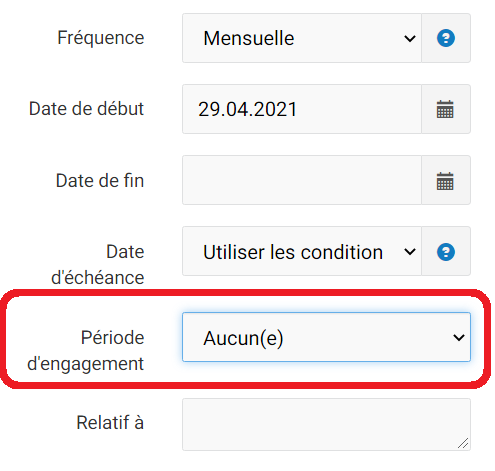Viewport: 495px width, 471px height.
Task: Click the chevron arrow of Date d'échéance select
Action: tap(410, 252)
